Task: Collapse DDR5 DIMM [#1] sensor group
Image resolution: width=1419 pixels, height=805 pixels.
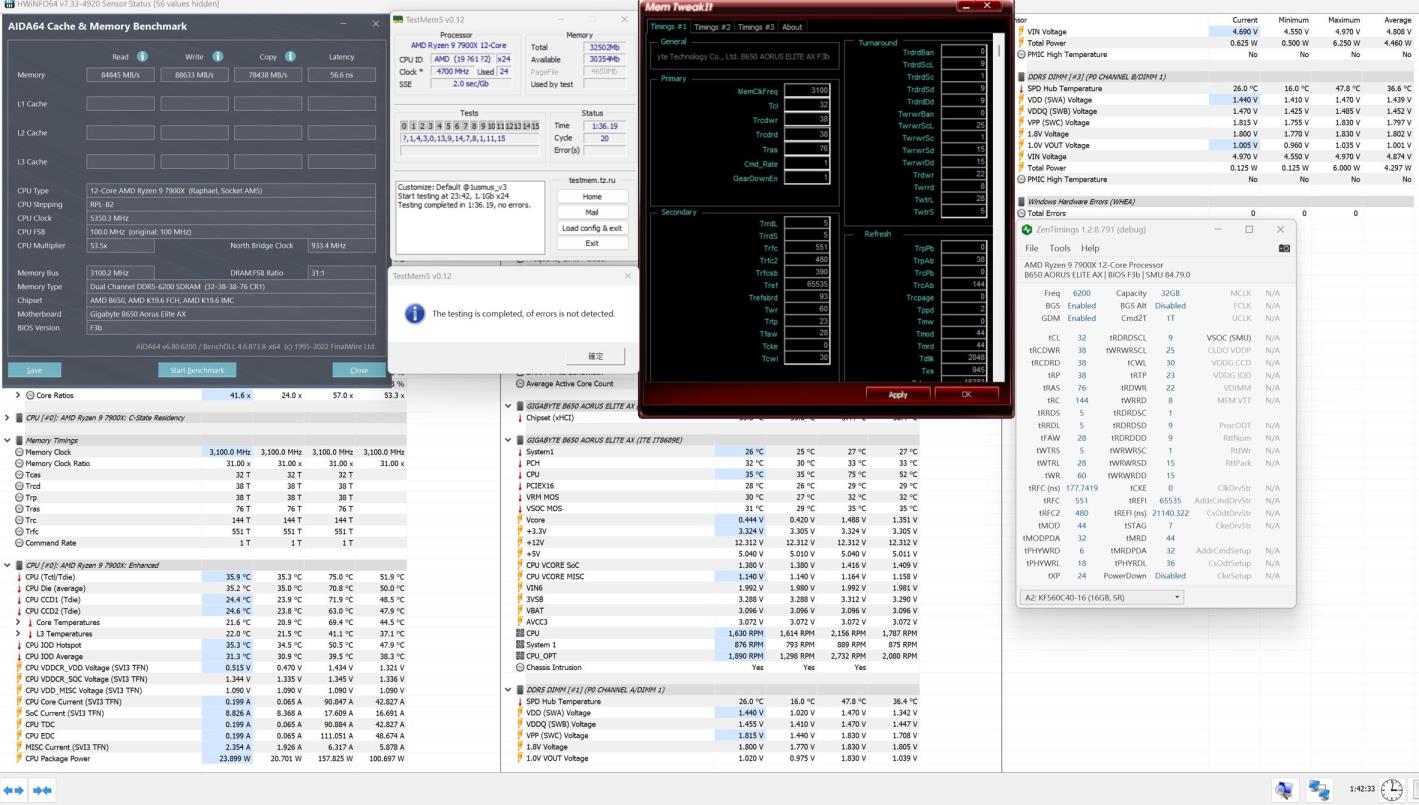Action: pyautogui.click(x=510, y=690)
